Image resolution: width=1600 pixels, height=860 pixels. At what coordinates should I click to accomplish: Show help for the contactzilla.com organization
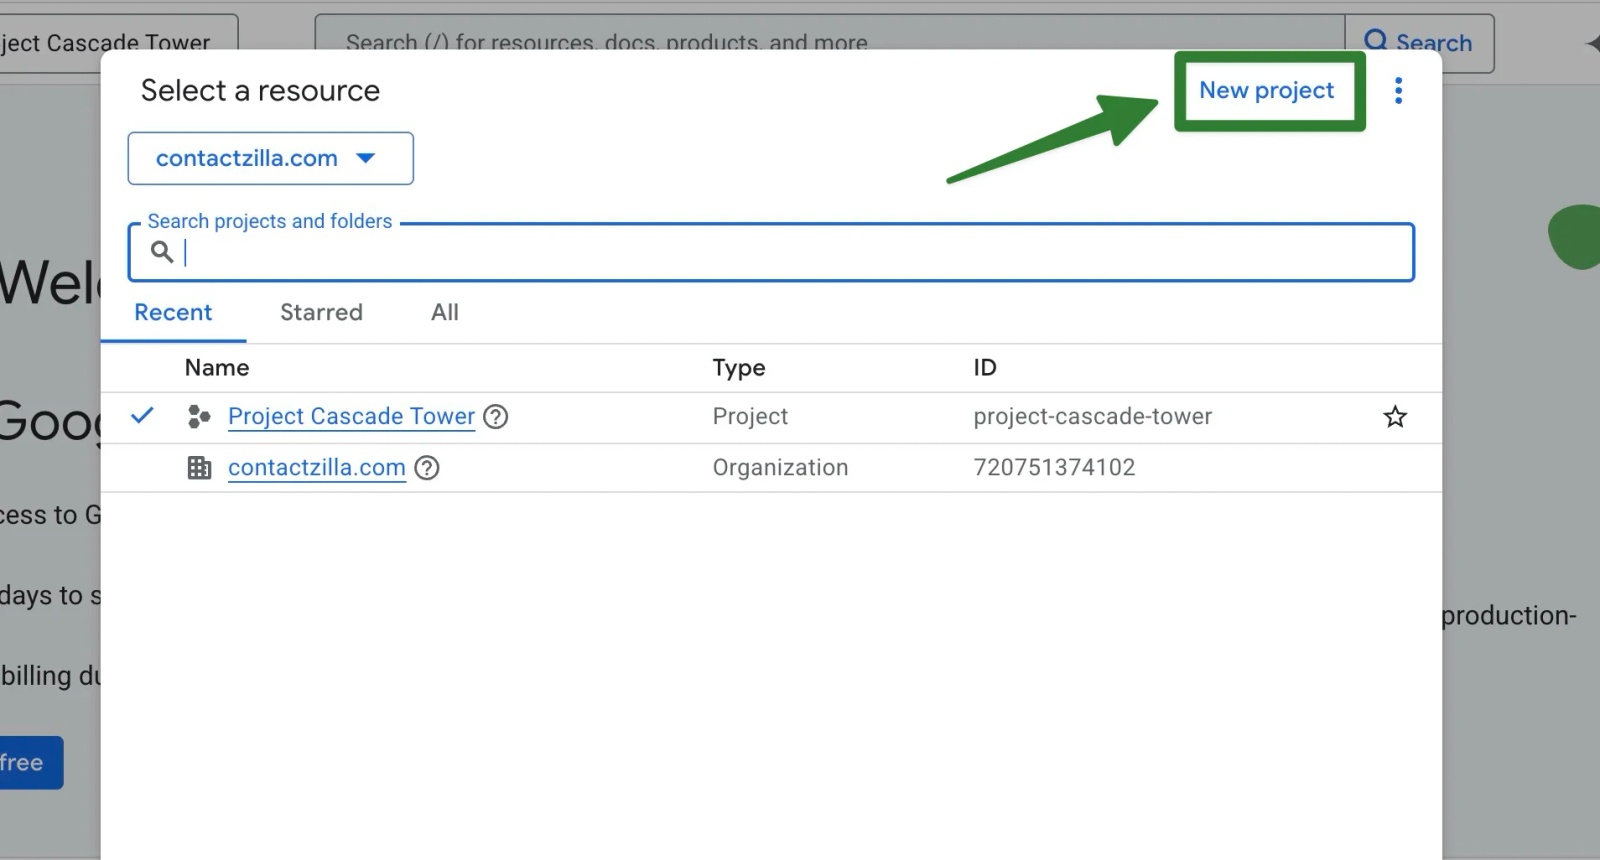427,468
